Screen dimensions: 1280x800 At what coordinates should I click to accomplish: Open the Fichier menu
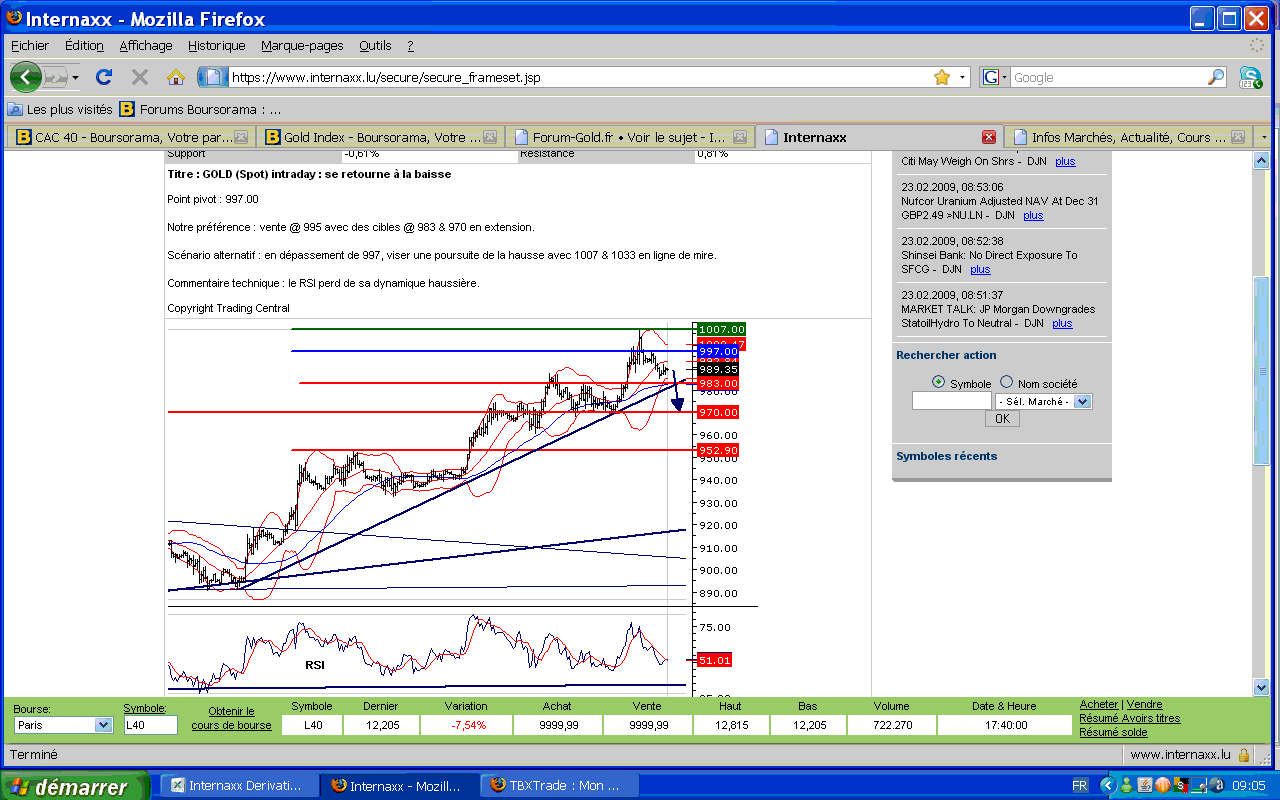point(30,45)
